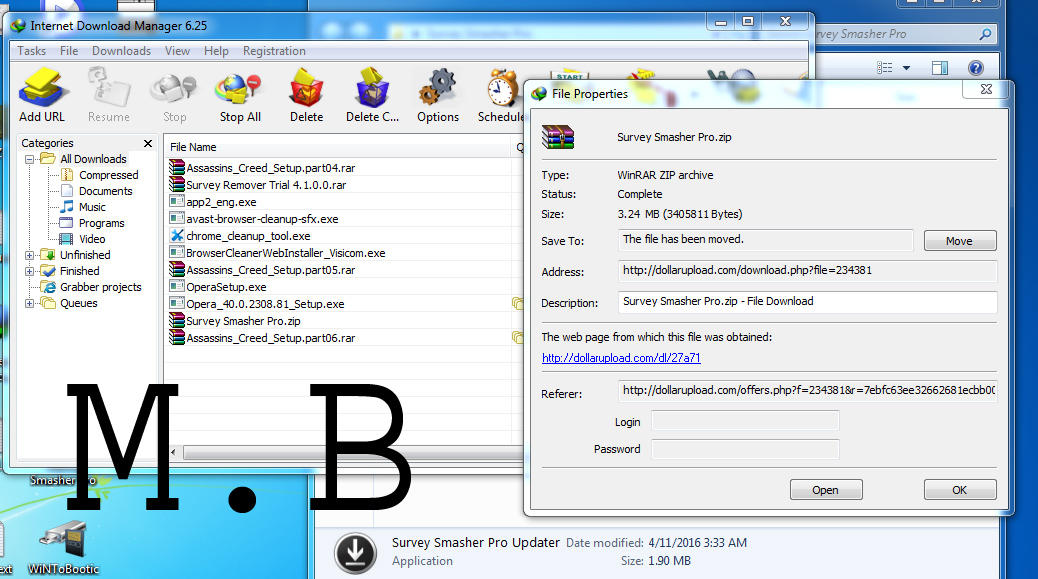This screenshot has height=579, width=1038.
Task: Click the search magnifier icon in Explorer
Action: point(986,34)
